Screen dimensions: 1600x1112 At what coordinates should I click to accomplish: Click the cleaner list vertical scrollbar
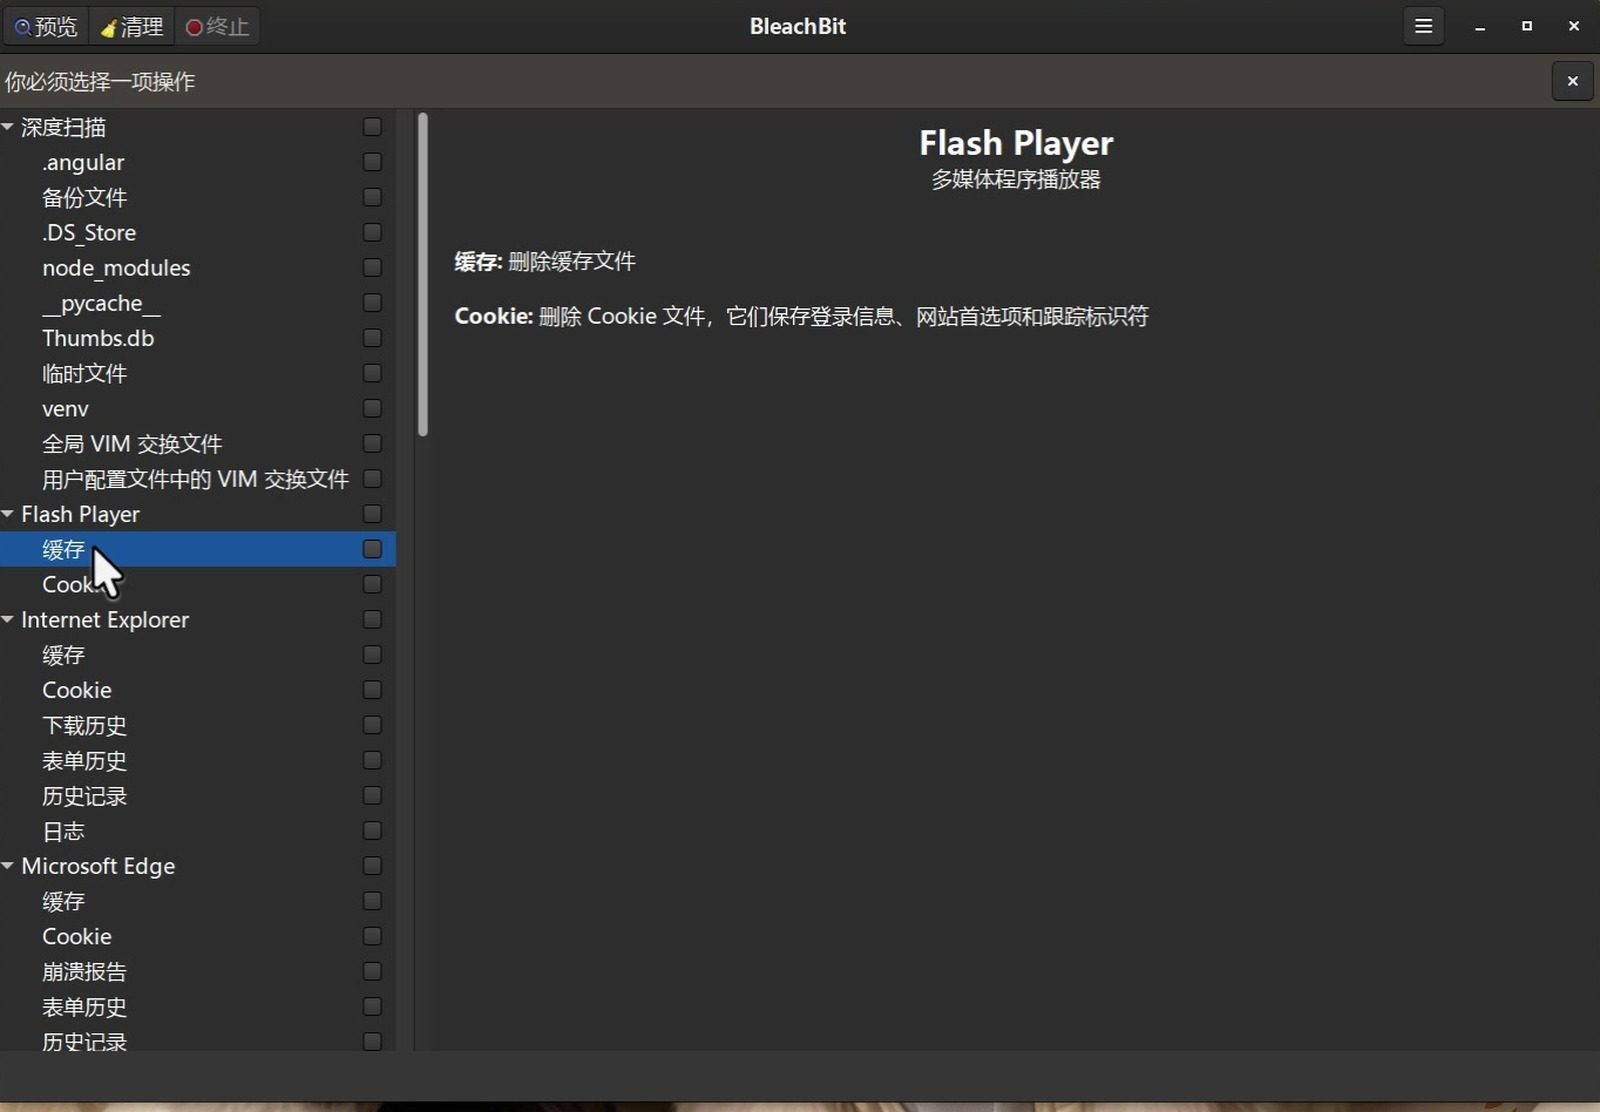pos(423,274)
